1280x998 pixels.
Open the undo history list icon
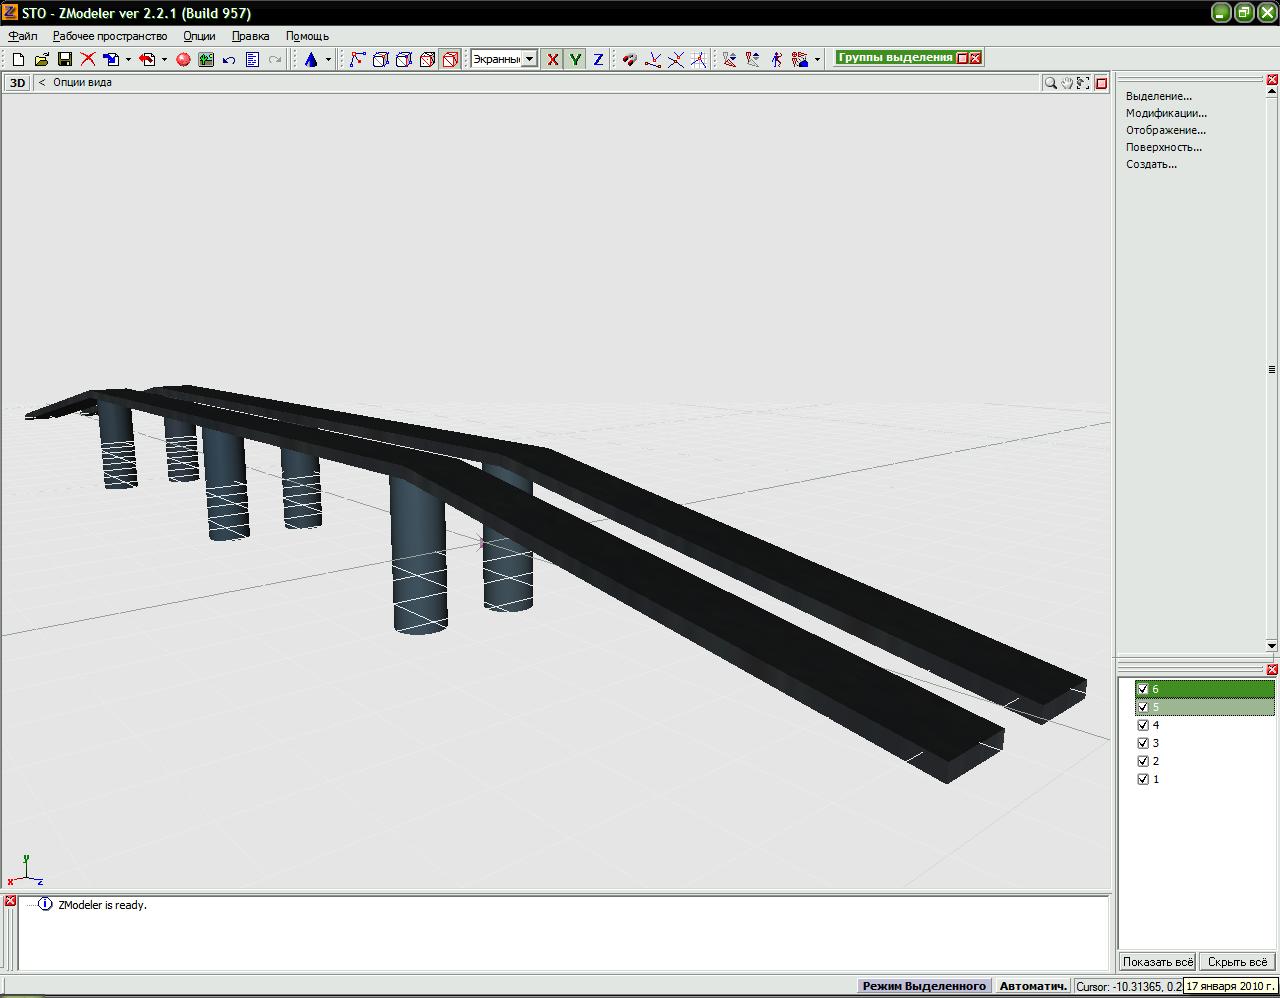click(x=252, y=60)
